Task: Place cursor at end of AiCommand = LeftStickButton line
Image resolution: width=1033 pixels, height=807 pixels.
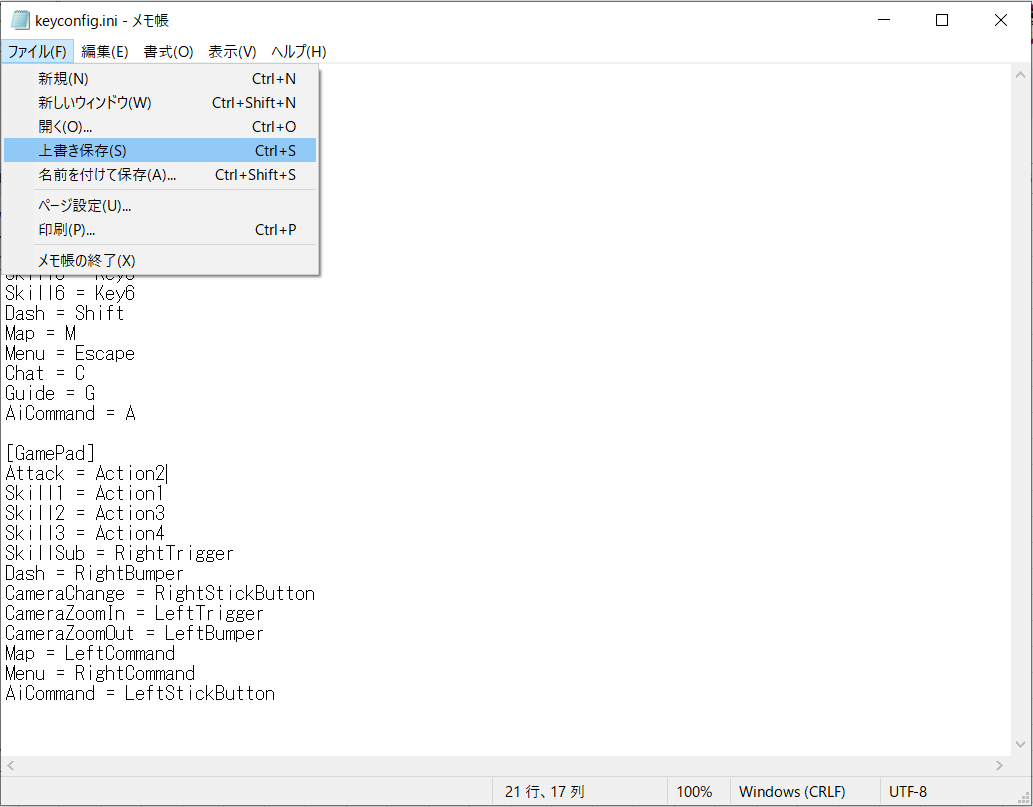Action: click(x=275, y=694)
